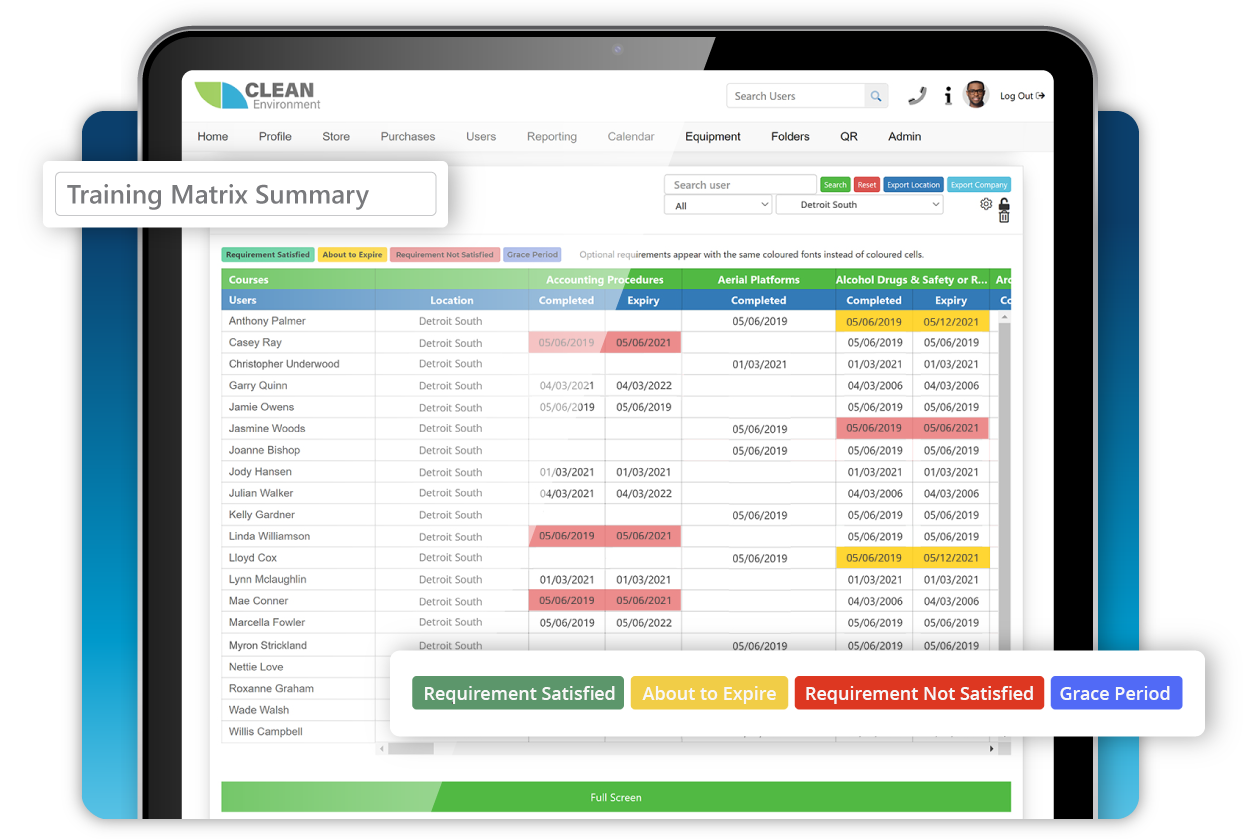
Task: Open the Reporting menu
Action: click(x=551, y=136)
